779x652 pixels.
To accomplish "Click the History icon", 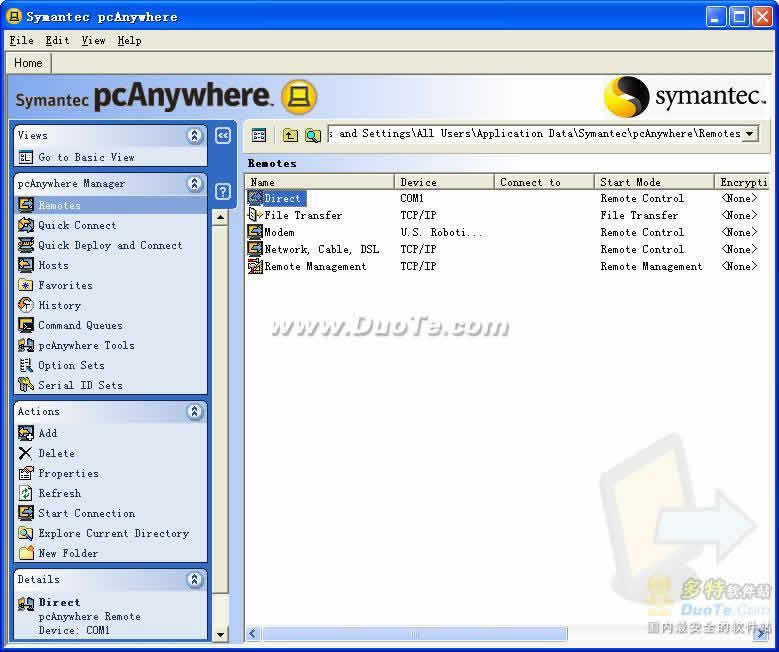I will pos(26,305).
